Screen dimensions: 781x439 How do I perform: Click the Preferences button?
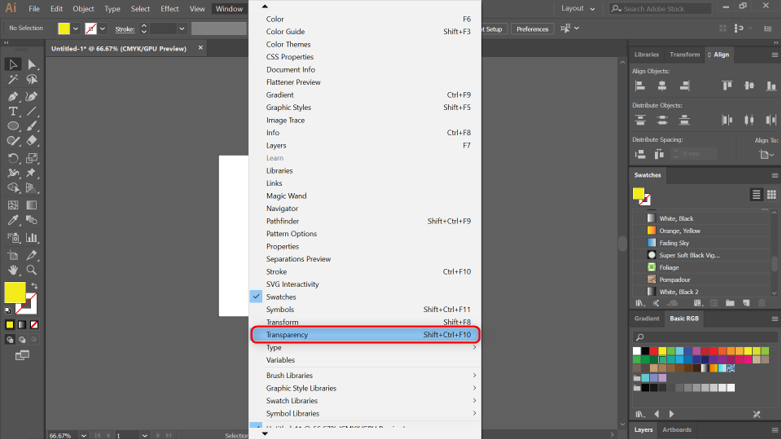[x=532, y=29]
